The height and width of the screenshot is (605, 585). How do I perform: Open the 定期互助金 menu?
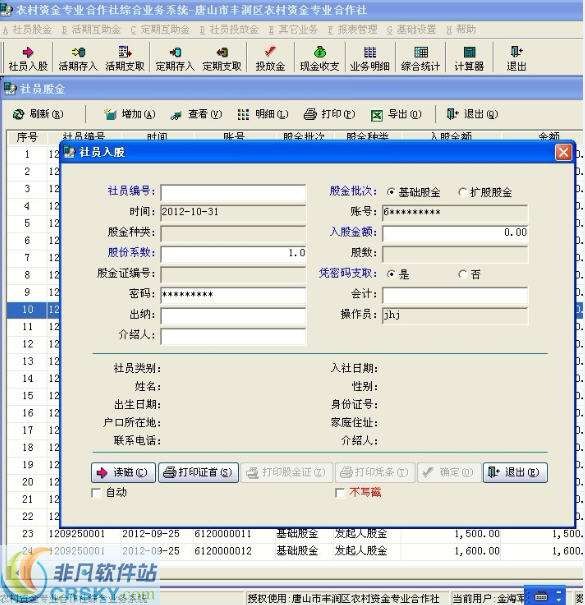[x=160, y=29]
